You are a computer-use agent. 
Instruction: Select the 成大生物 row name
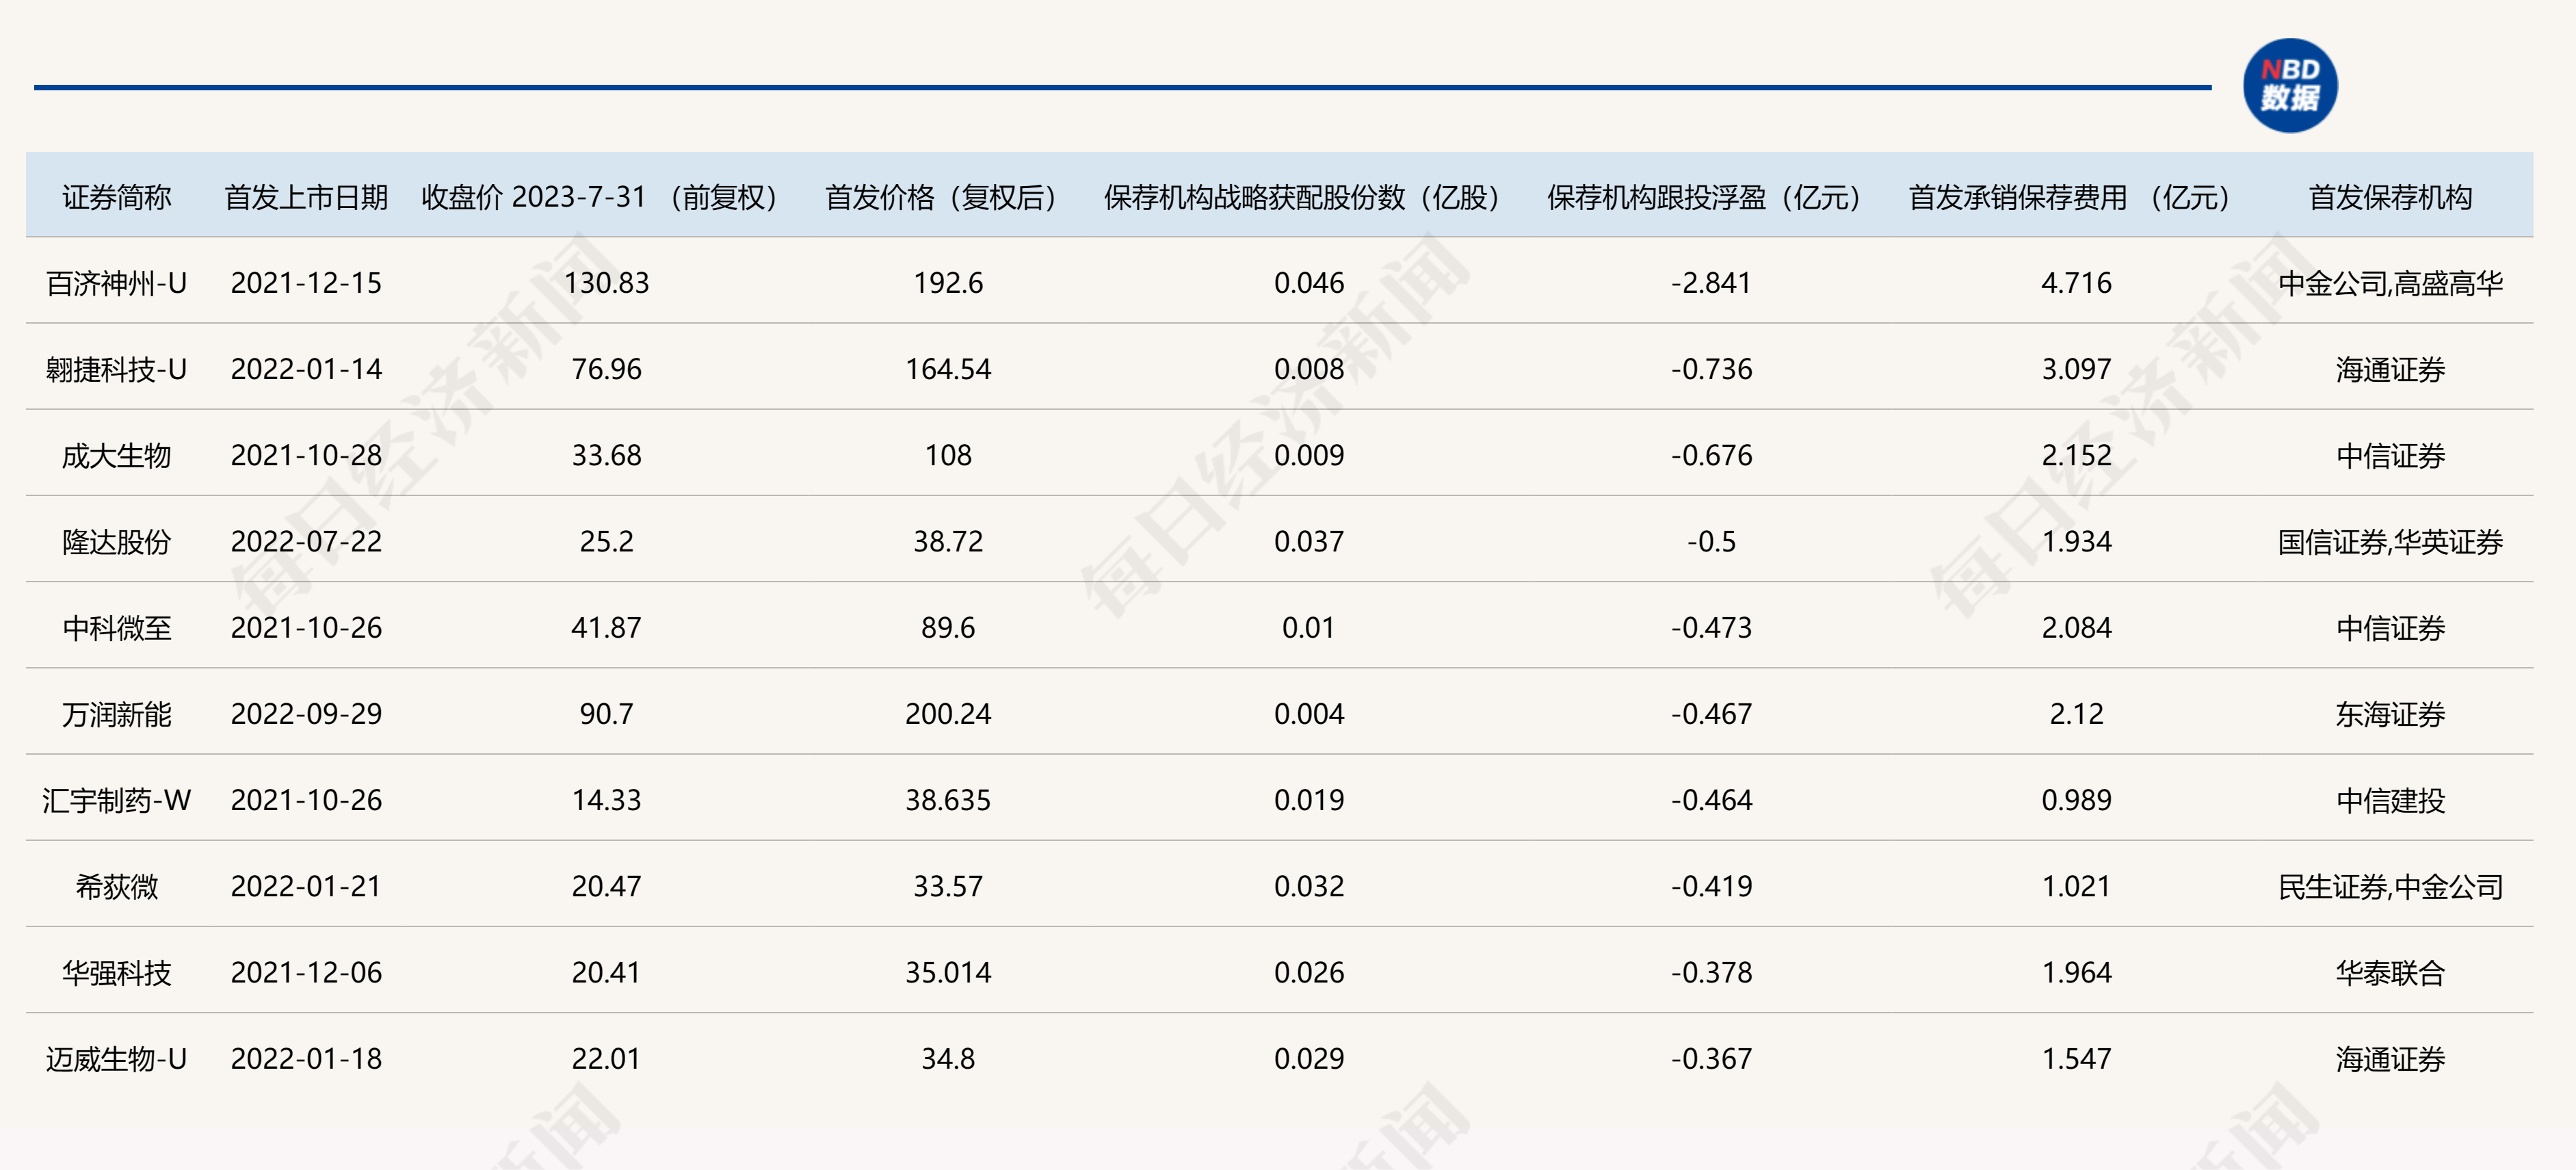point(117,455)
